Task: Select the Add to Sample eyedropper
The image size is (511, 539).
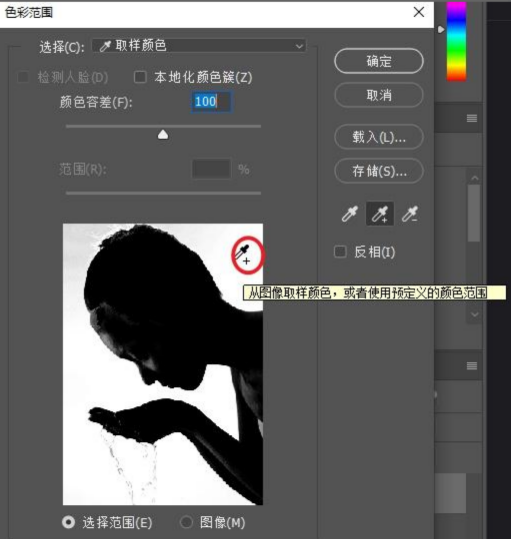Action: click(380, 214)
